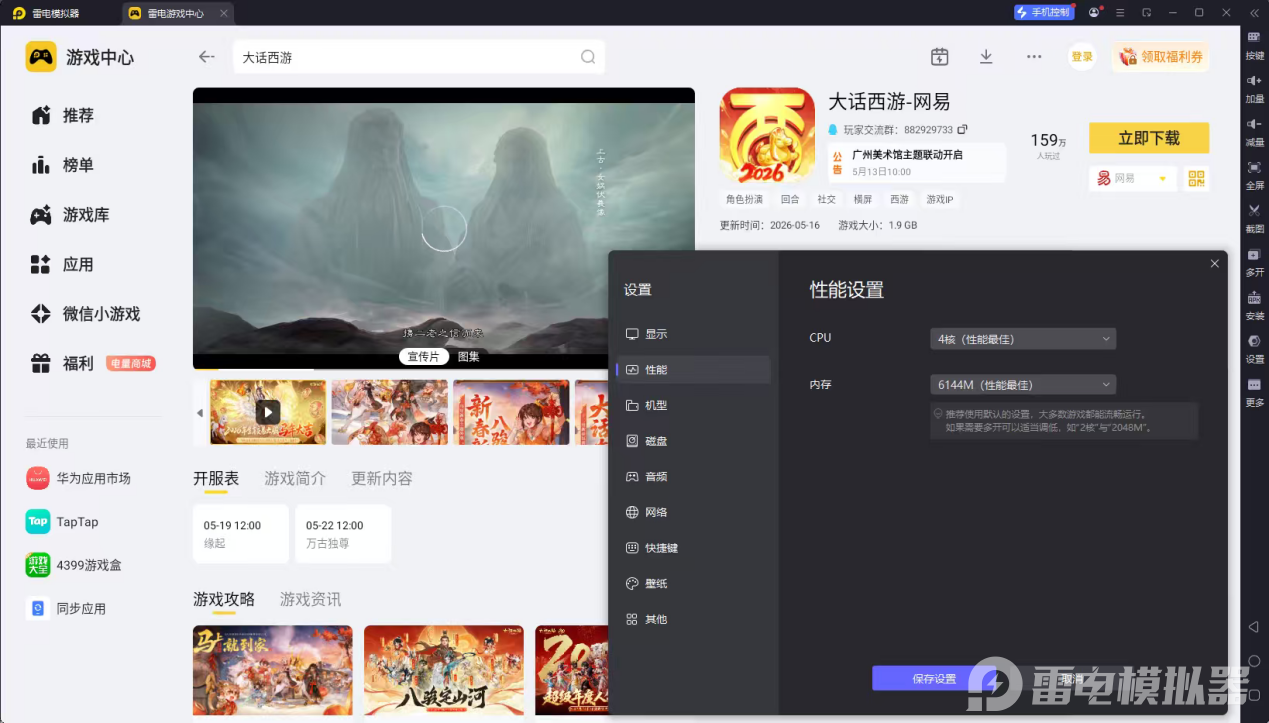Select 网络 in settings sidebar
Viewport: 1269px width, 723px height.
693,512
